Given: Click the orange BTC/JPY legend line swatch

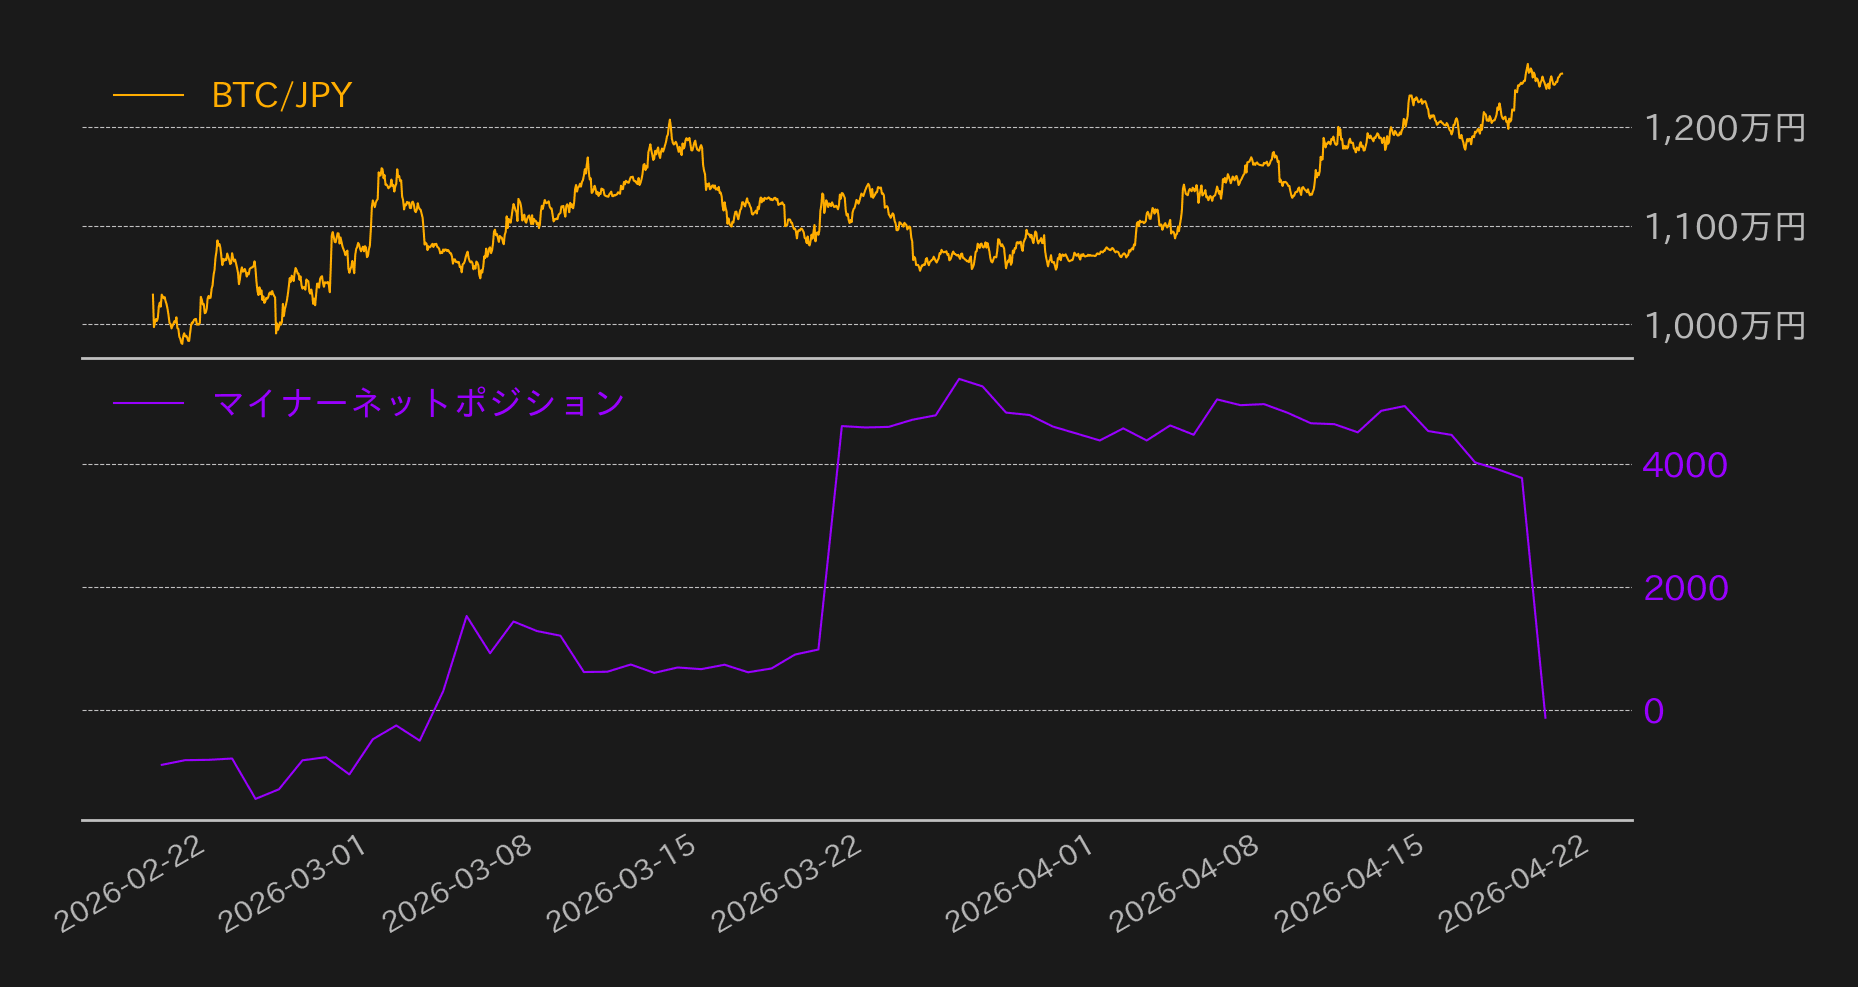Looking at the screenshot, I should [x=148, y=96].
